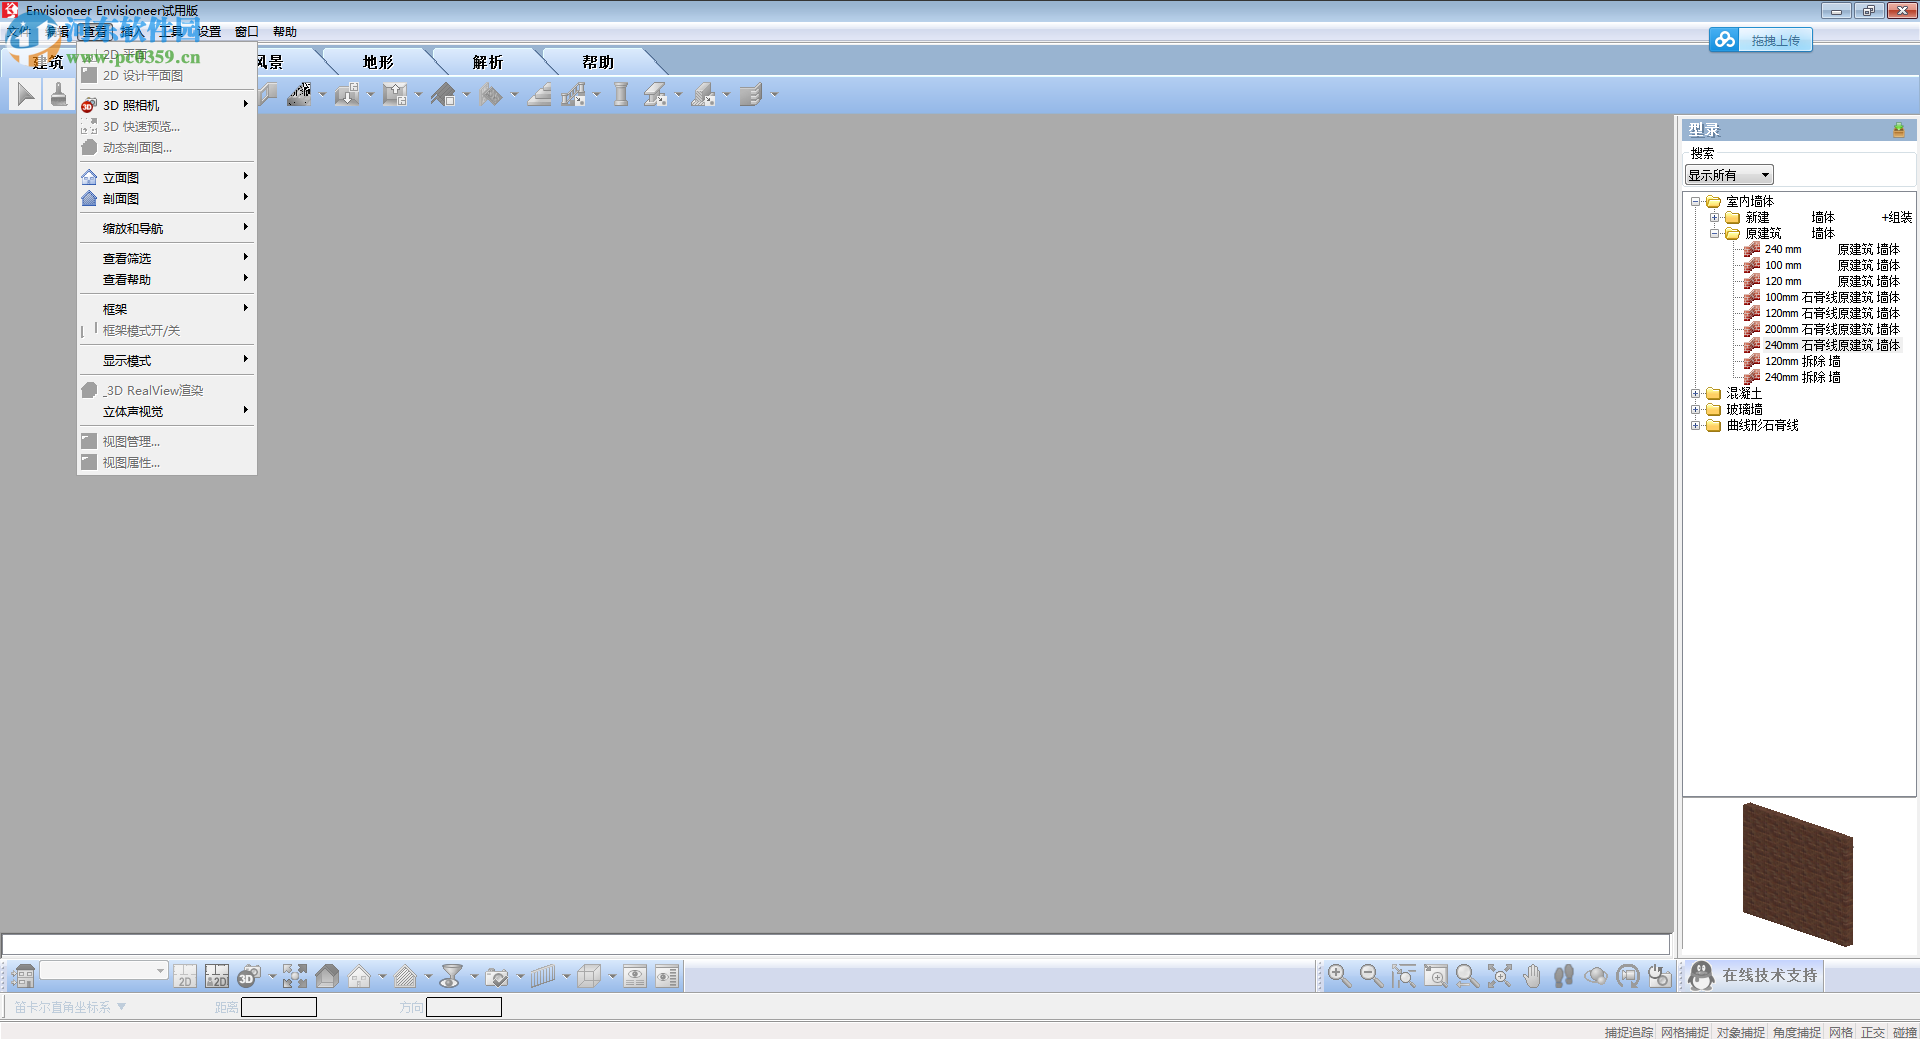Collapse the 原建筑 folder in catalog tree

pos(1715,234)
